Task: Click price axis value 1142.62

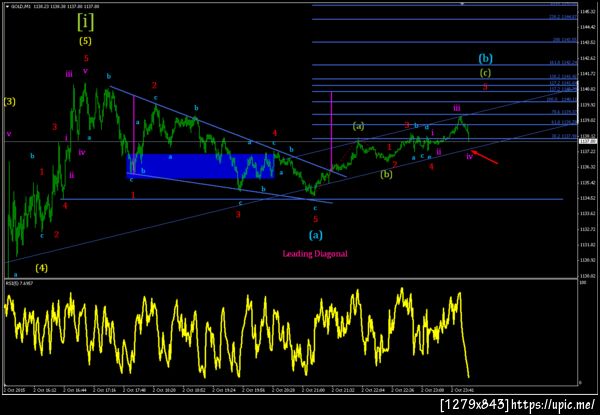Action: click(x=587, y=58)
